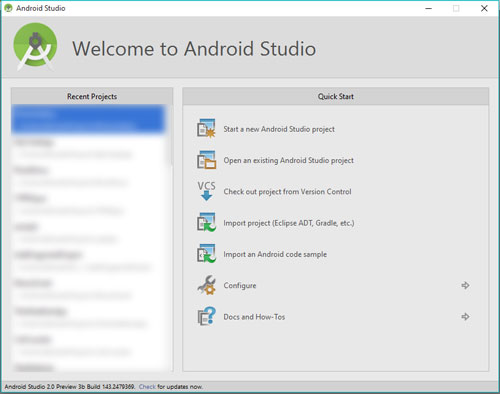Click the new Android Studio project icon
500x394 pixels.
pyautogui.click(x=206, y=129)
